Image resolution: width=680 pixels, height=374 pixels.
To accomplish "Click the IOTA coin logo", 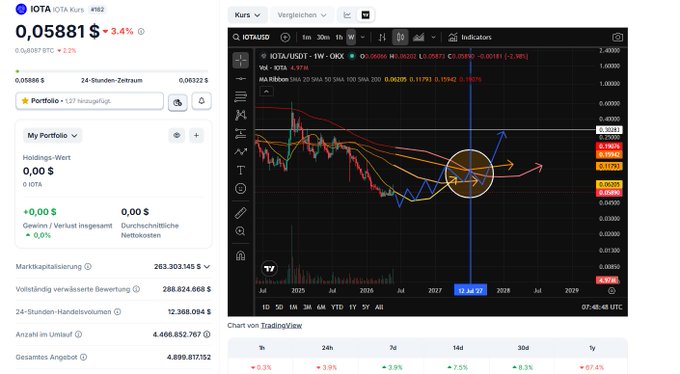I will pos(21,9).
